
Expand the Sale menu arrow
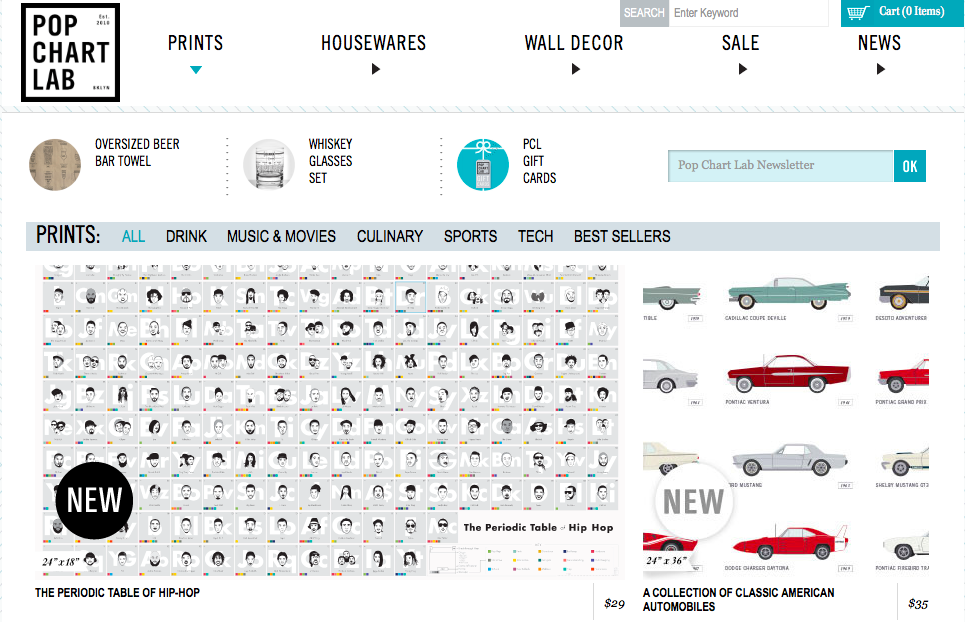[743, 70]
